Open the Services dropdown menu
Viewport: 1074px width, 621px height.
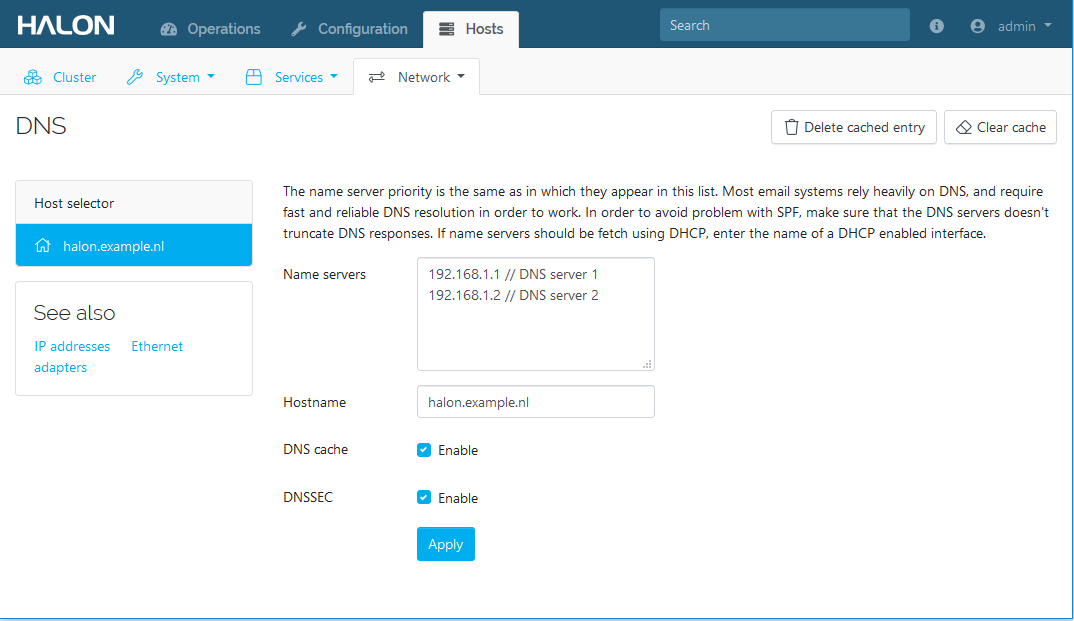292,77
